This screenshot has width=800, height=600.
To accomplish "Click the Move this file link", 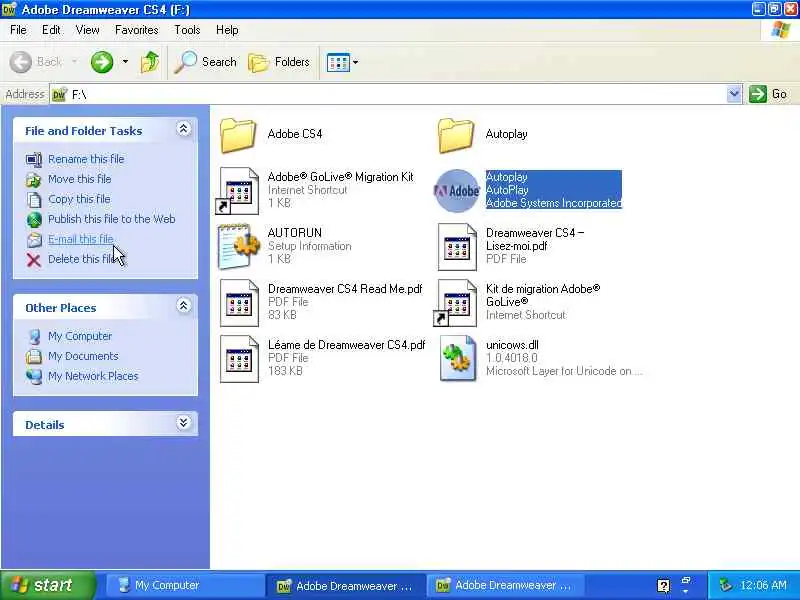I will (80, 179).
